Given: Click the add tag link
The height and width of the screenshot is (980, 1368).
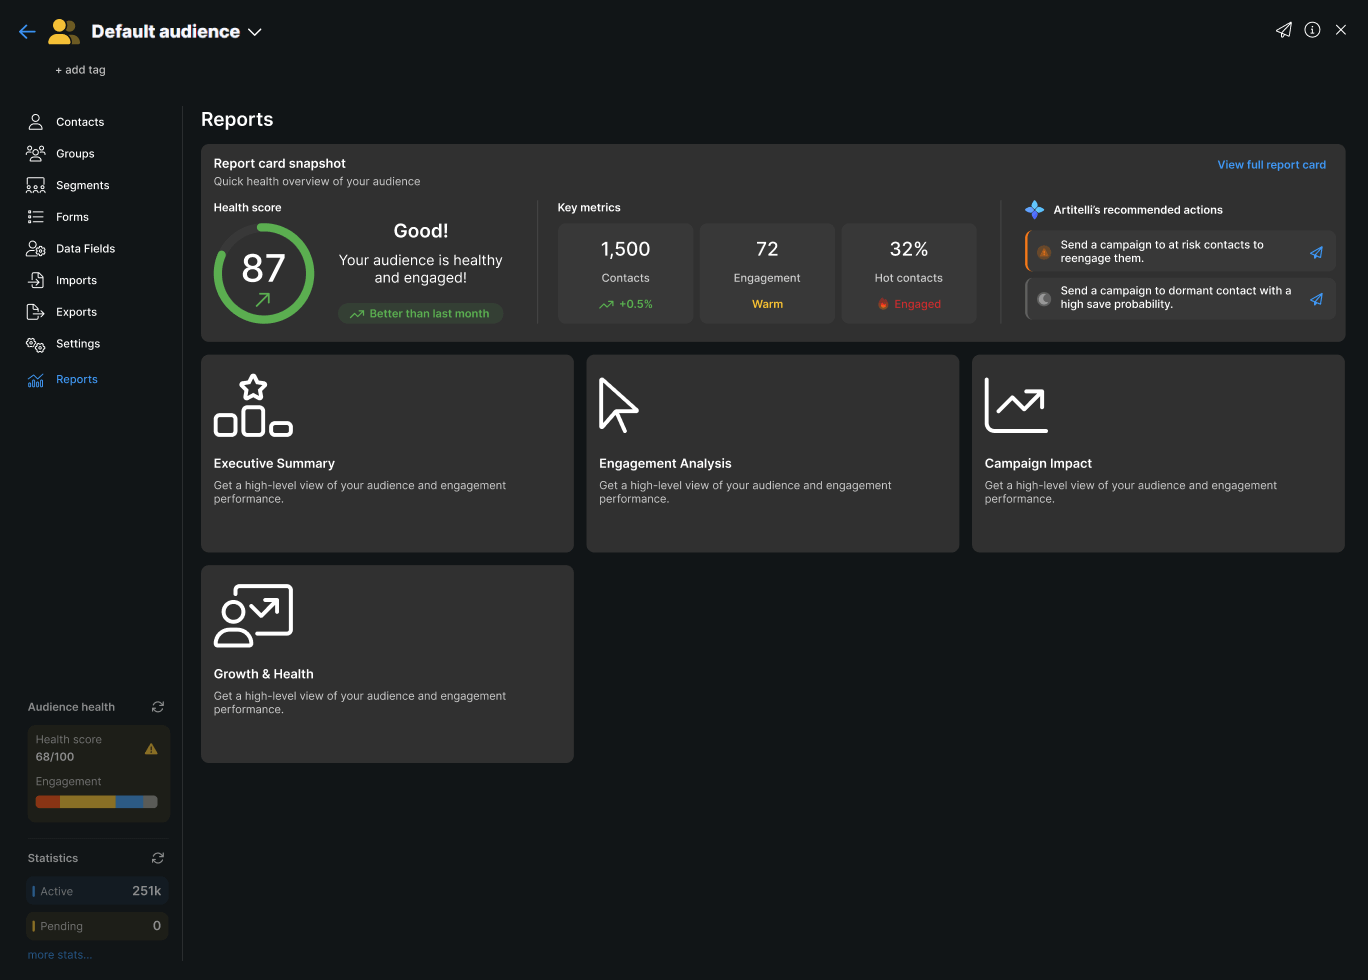Looking at the screenshot, I should click(x=80, y=70).
